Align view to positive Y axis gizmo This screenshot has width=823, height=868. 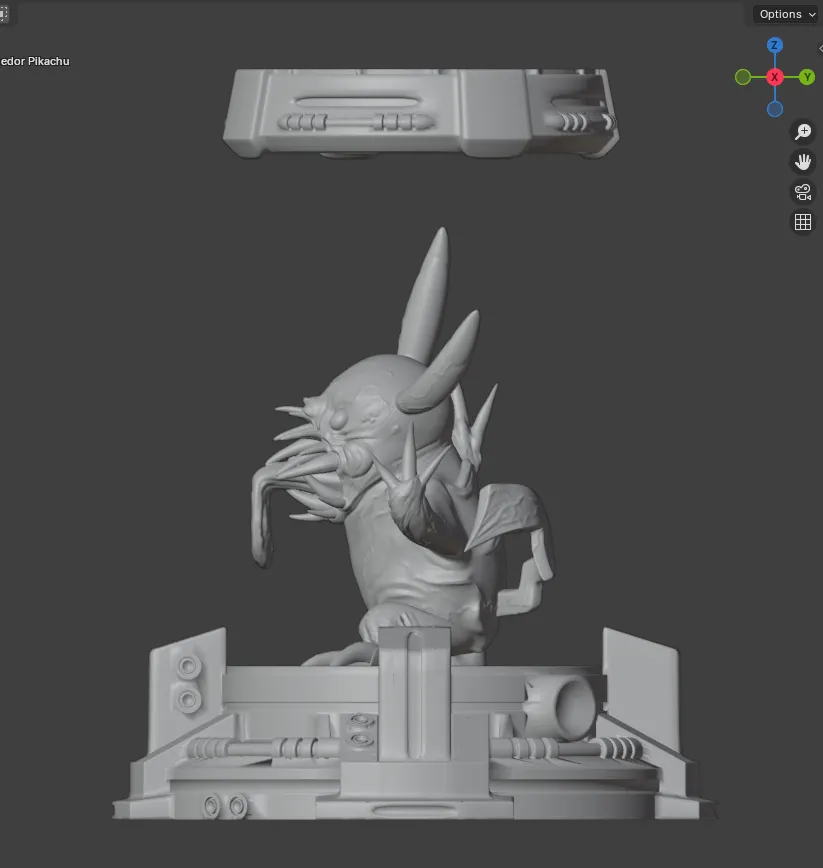(x=807, y=77)
